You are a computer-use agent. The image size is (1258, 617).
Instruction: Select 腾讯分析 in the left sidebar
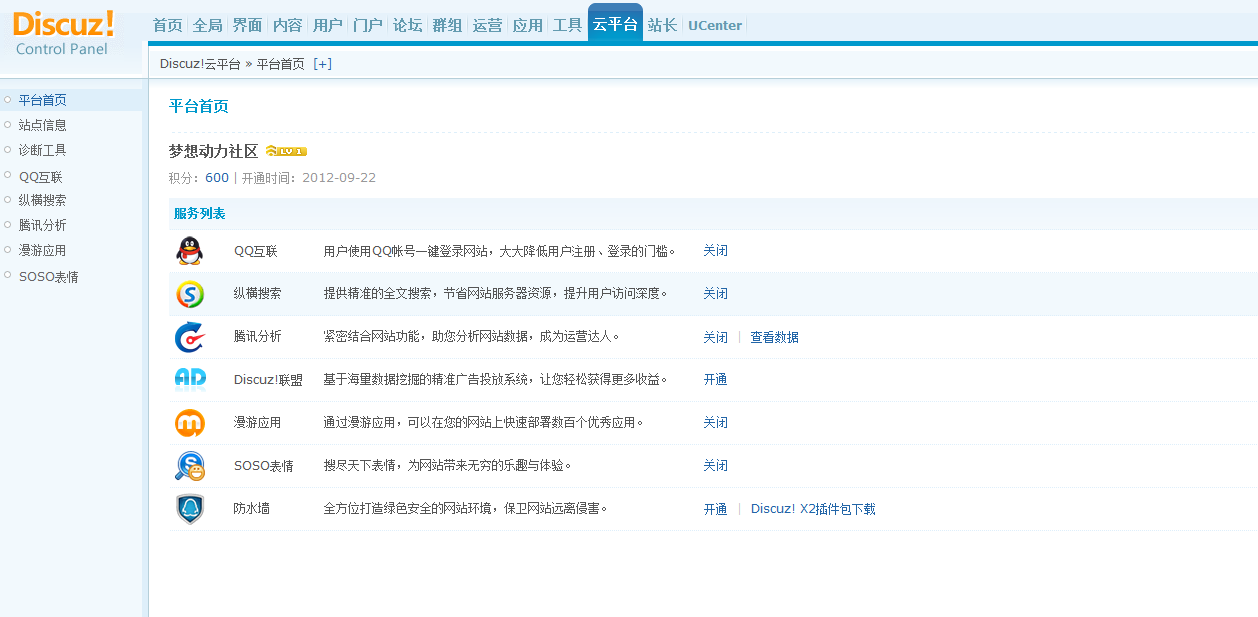43,225
